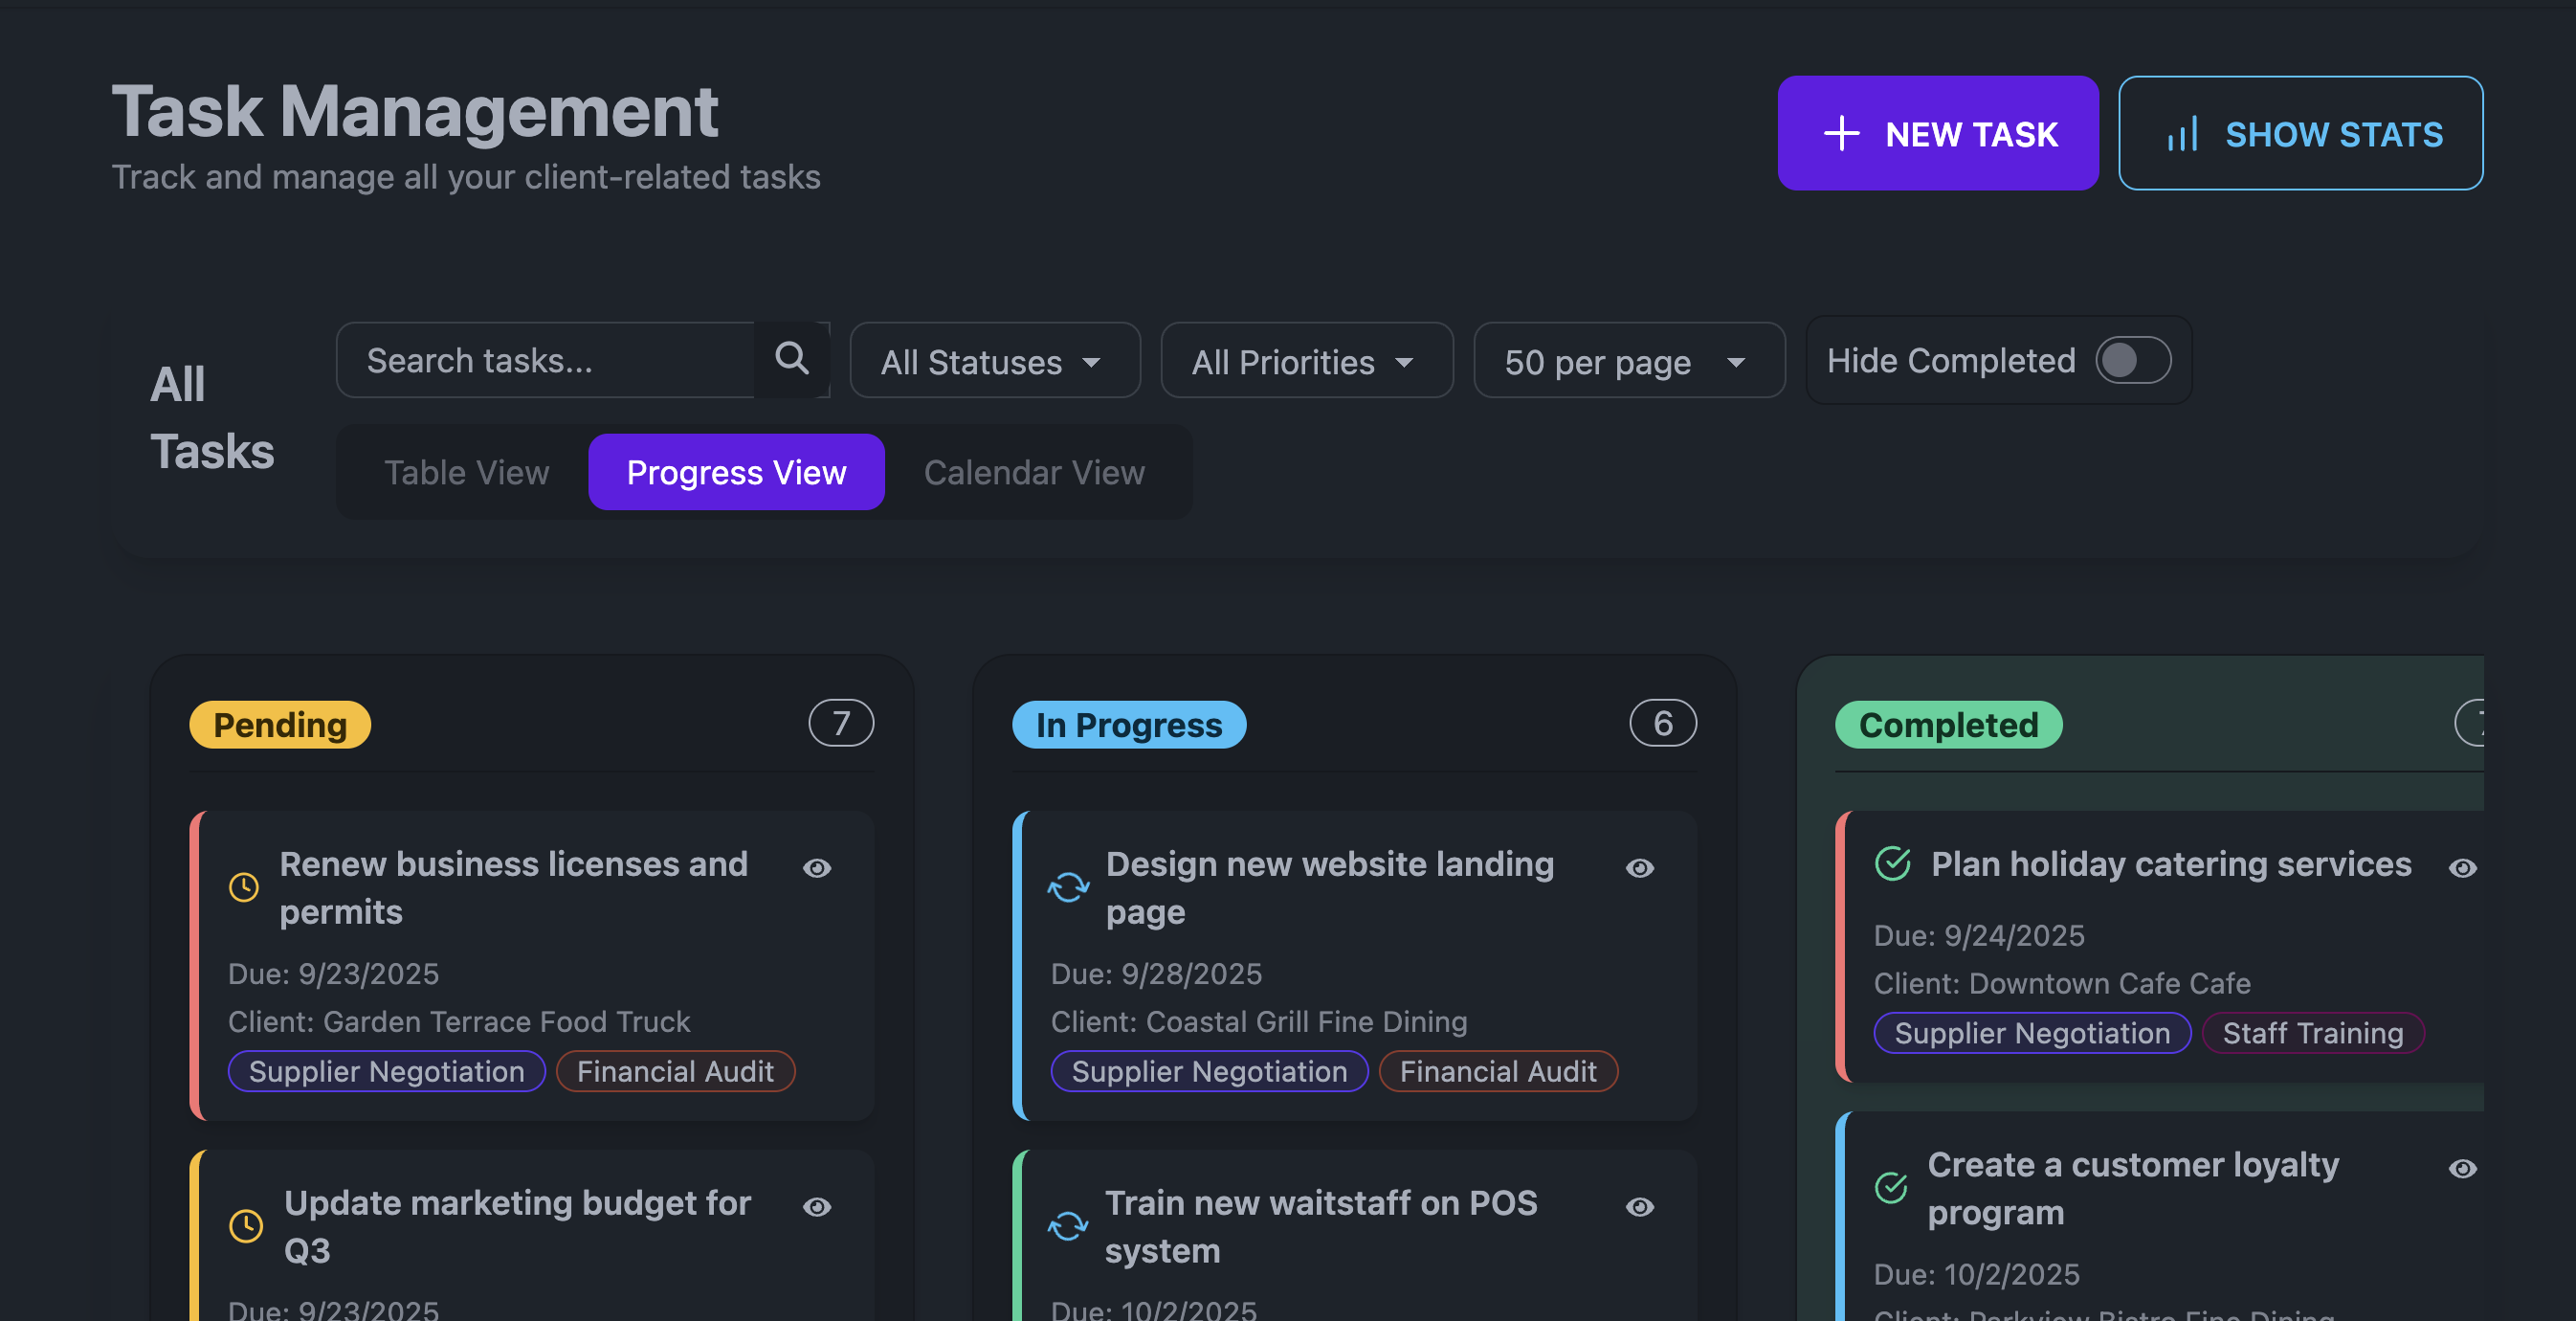Open 'Plan holiday catering services' task title

[x=2171, y=863]
